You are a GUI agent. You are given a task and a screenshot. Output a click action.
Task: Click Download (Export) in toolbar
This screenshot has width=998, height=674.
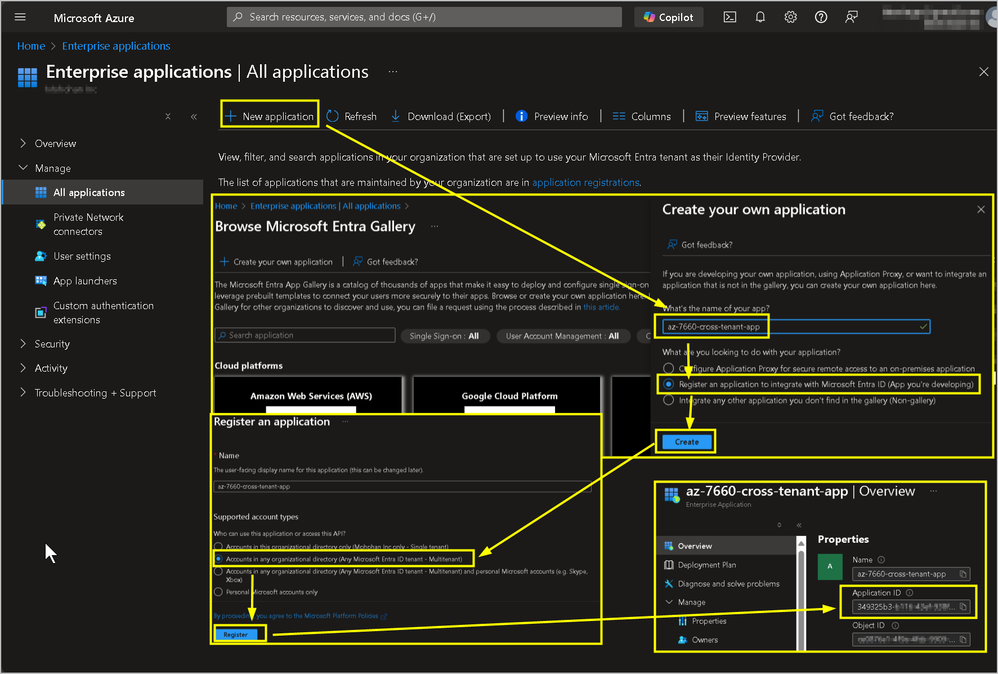tap(441, 116)
